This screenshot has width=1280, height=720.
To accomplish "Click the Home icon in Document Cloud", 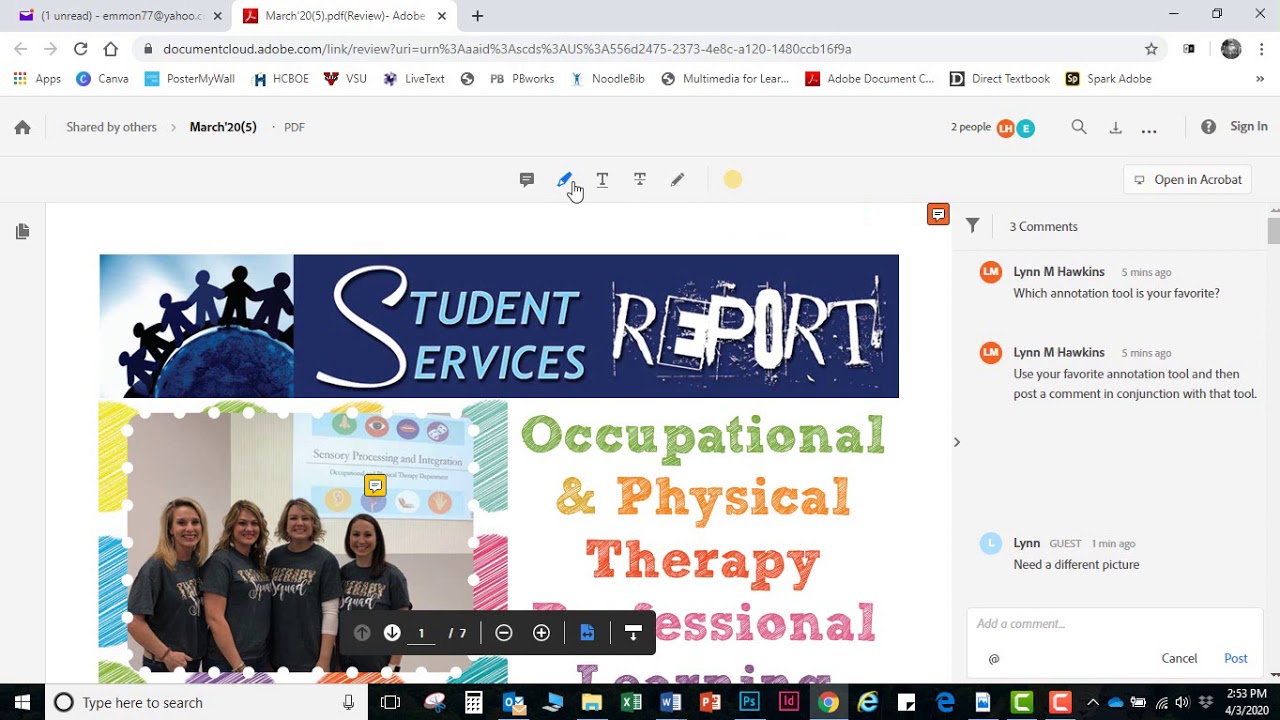I will pyautogui.click(x=22, y=127).
